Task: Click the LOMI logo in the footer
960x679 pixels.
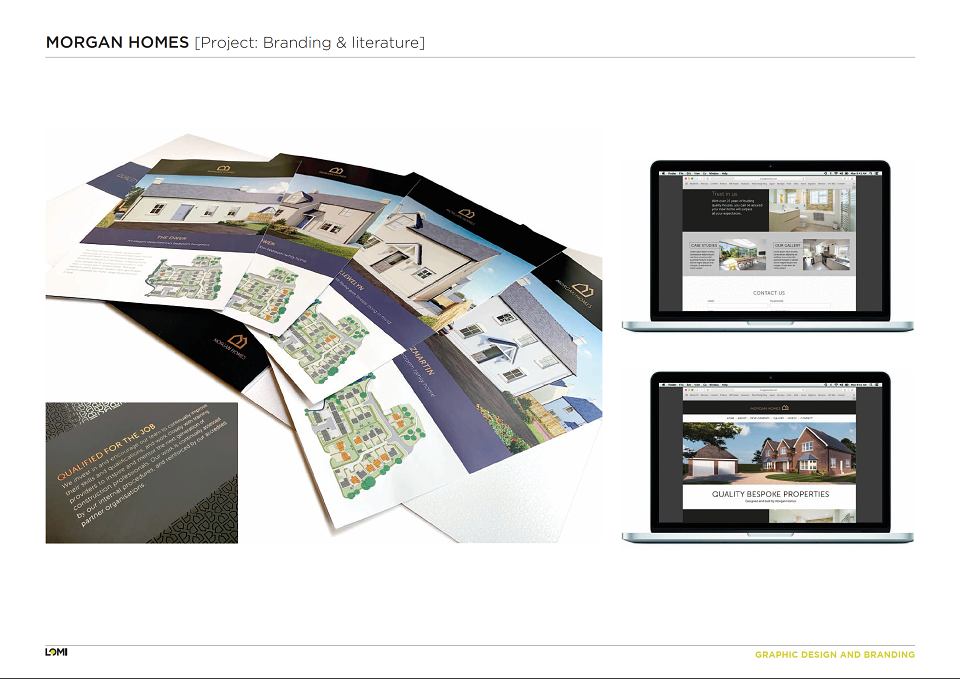Action: click(x=56, y=652)
